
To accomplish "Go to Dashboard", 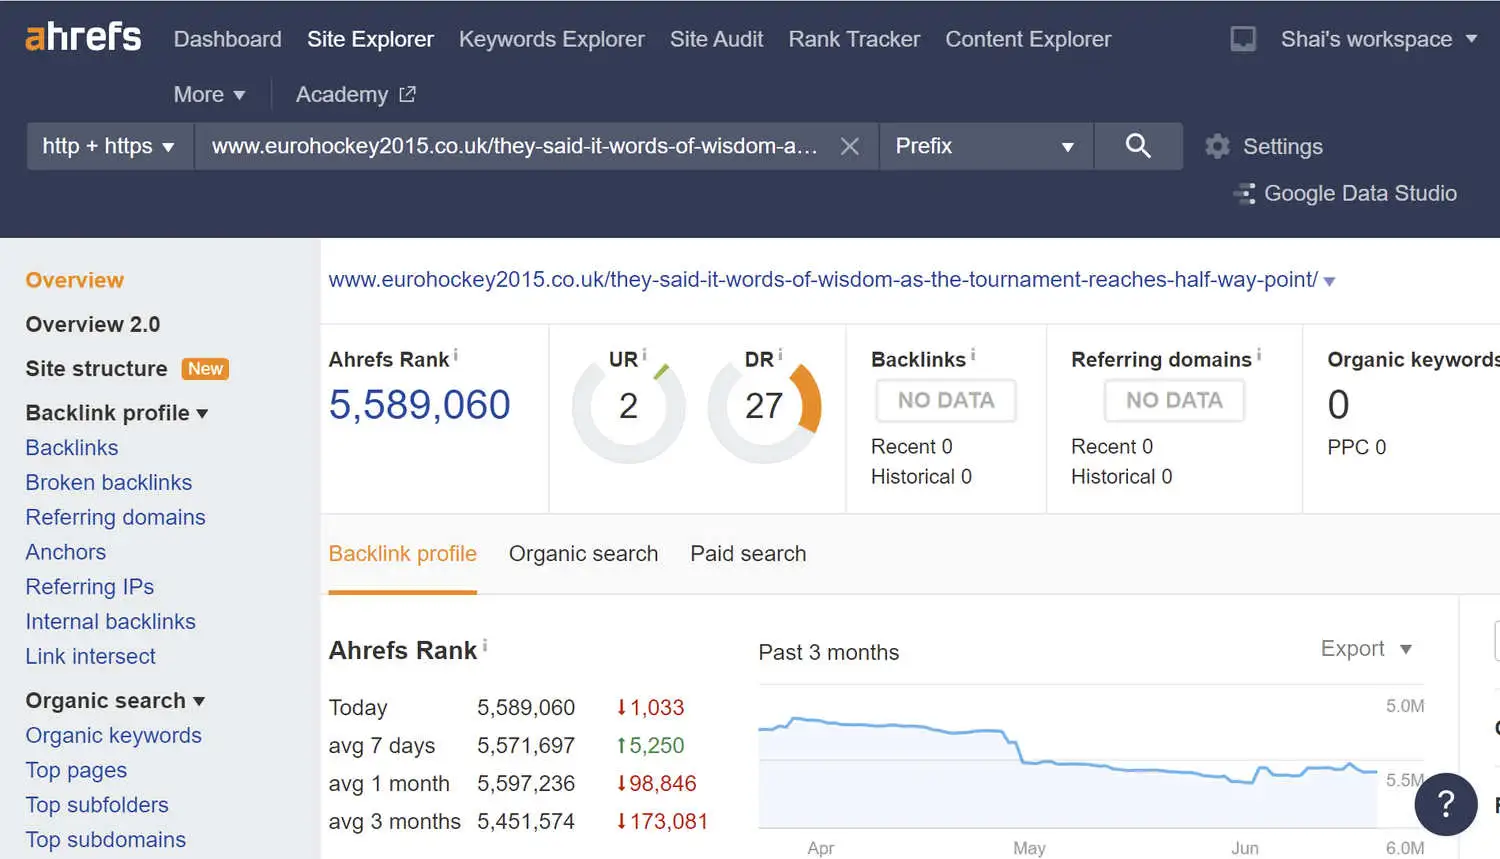I will point(227,39).
